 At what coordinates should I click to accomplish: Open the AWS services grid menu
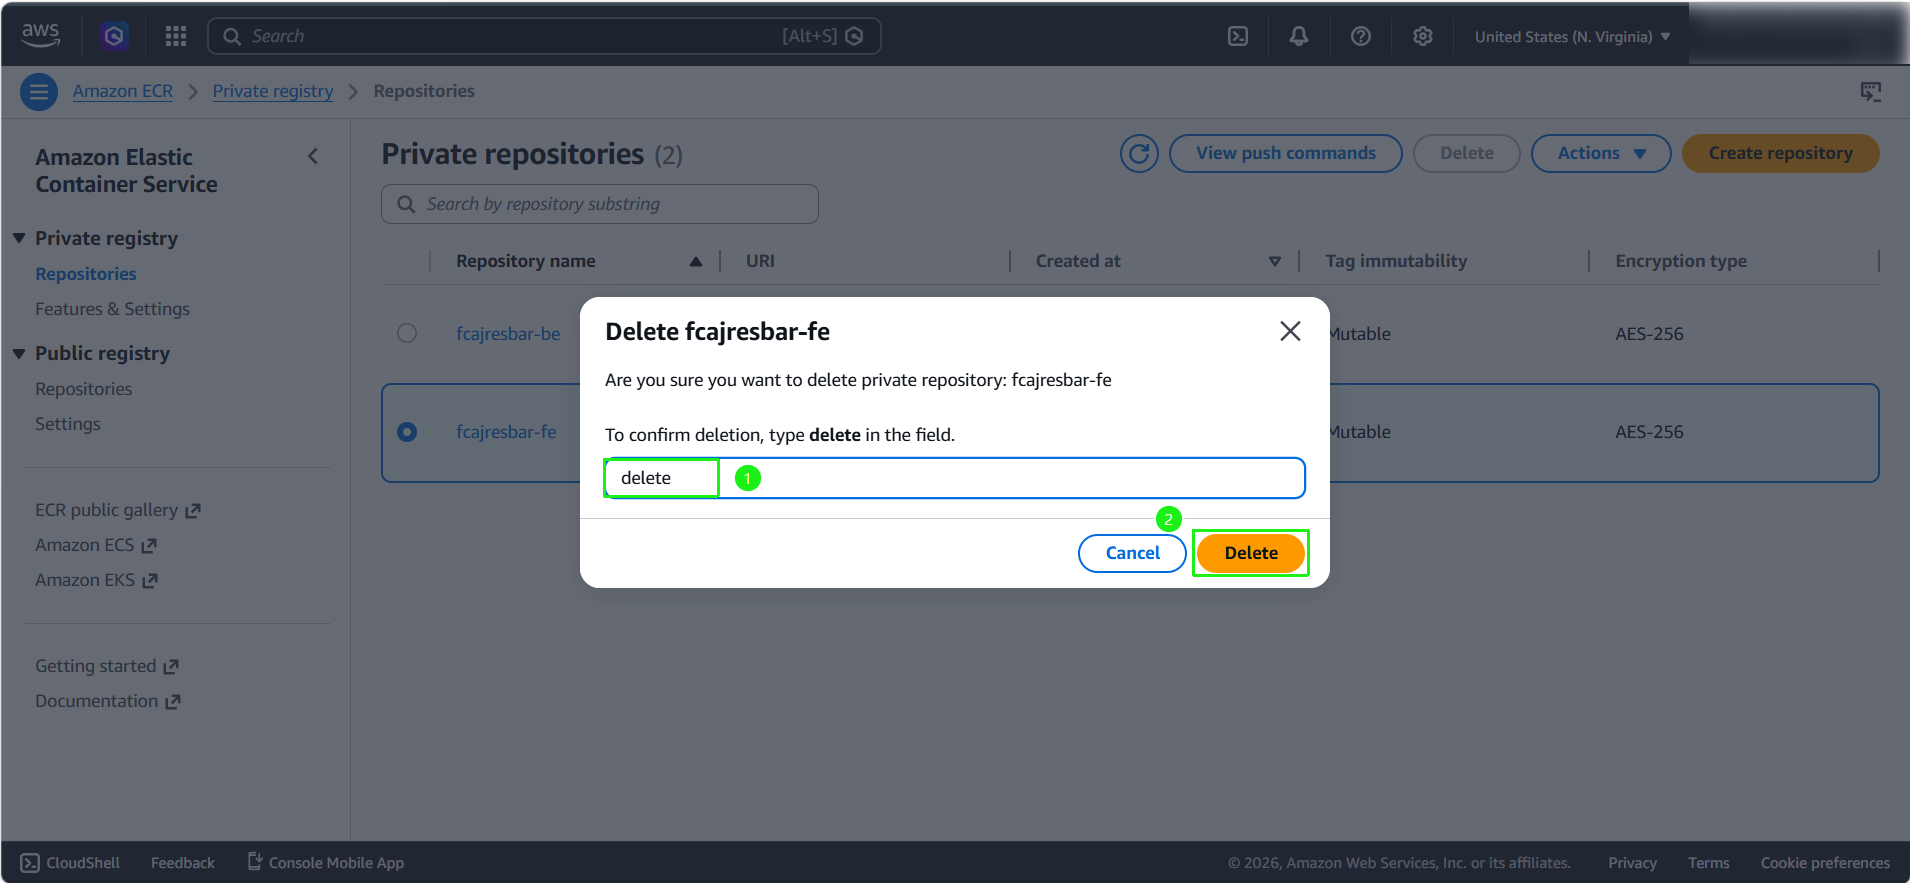coord(176,36)
